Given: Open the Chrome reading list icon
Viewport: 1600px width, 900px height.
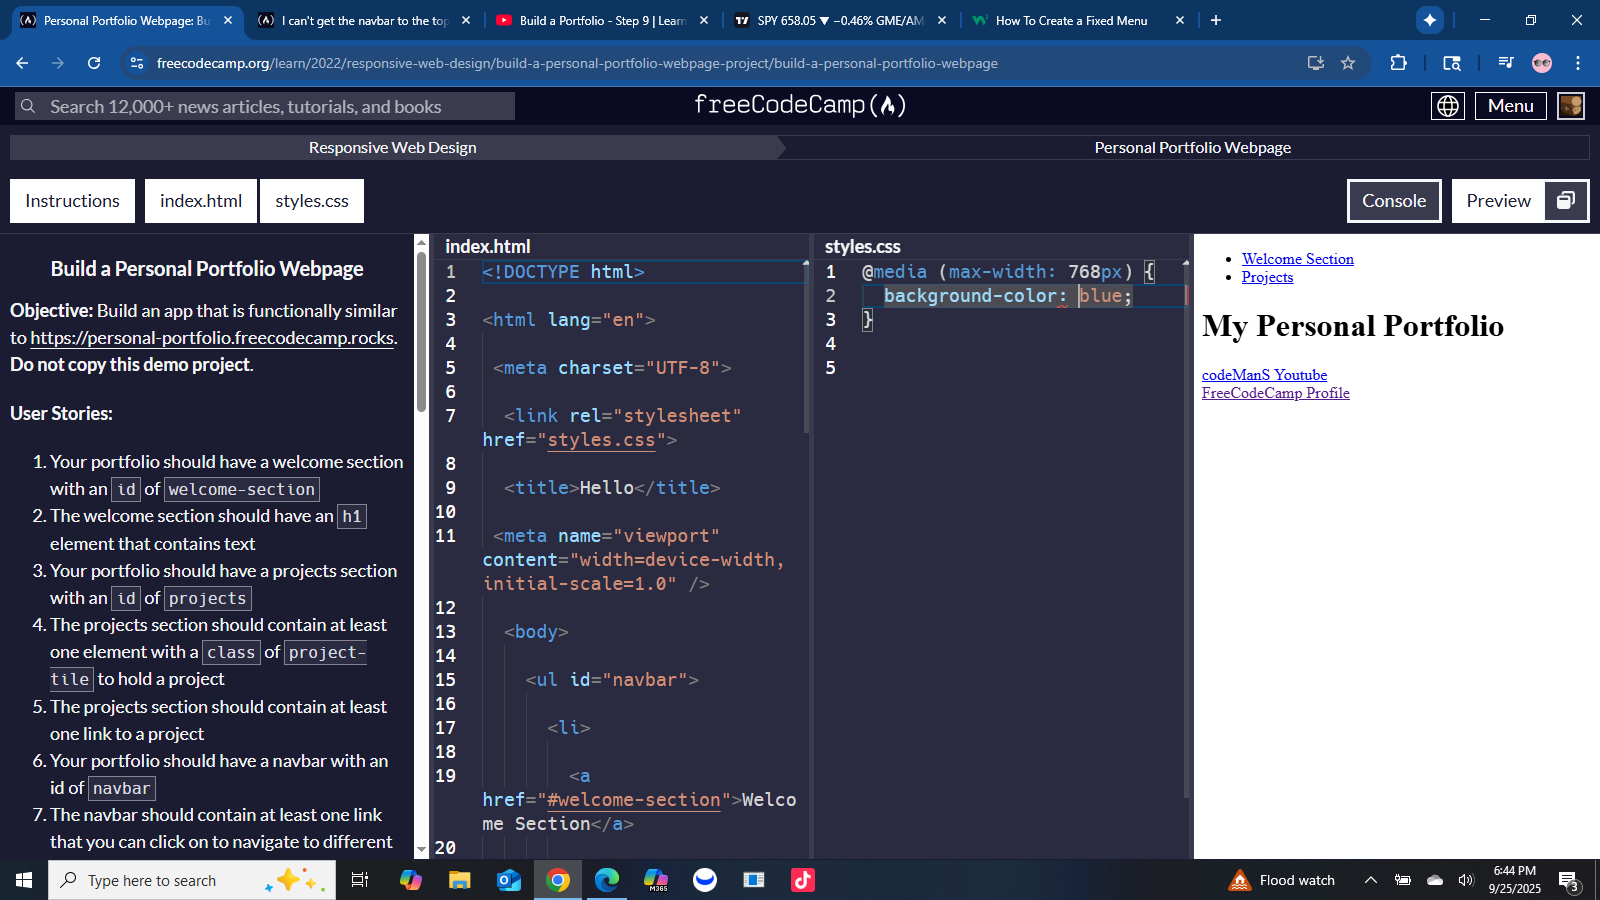Looking at the screenshot, I should click(1504, 62).
